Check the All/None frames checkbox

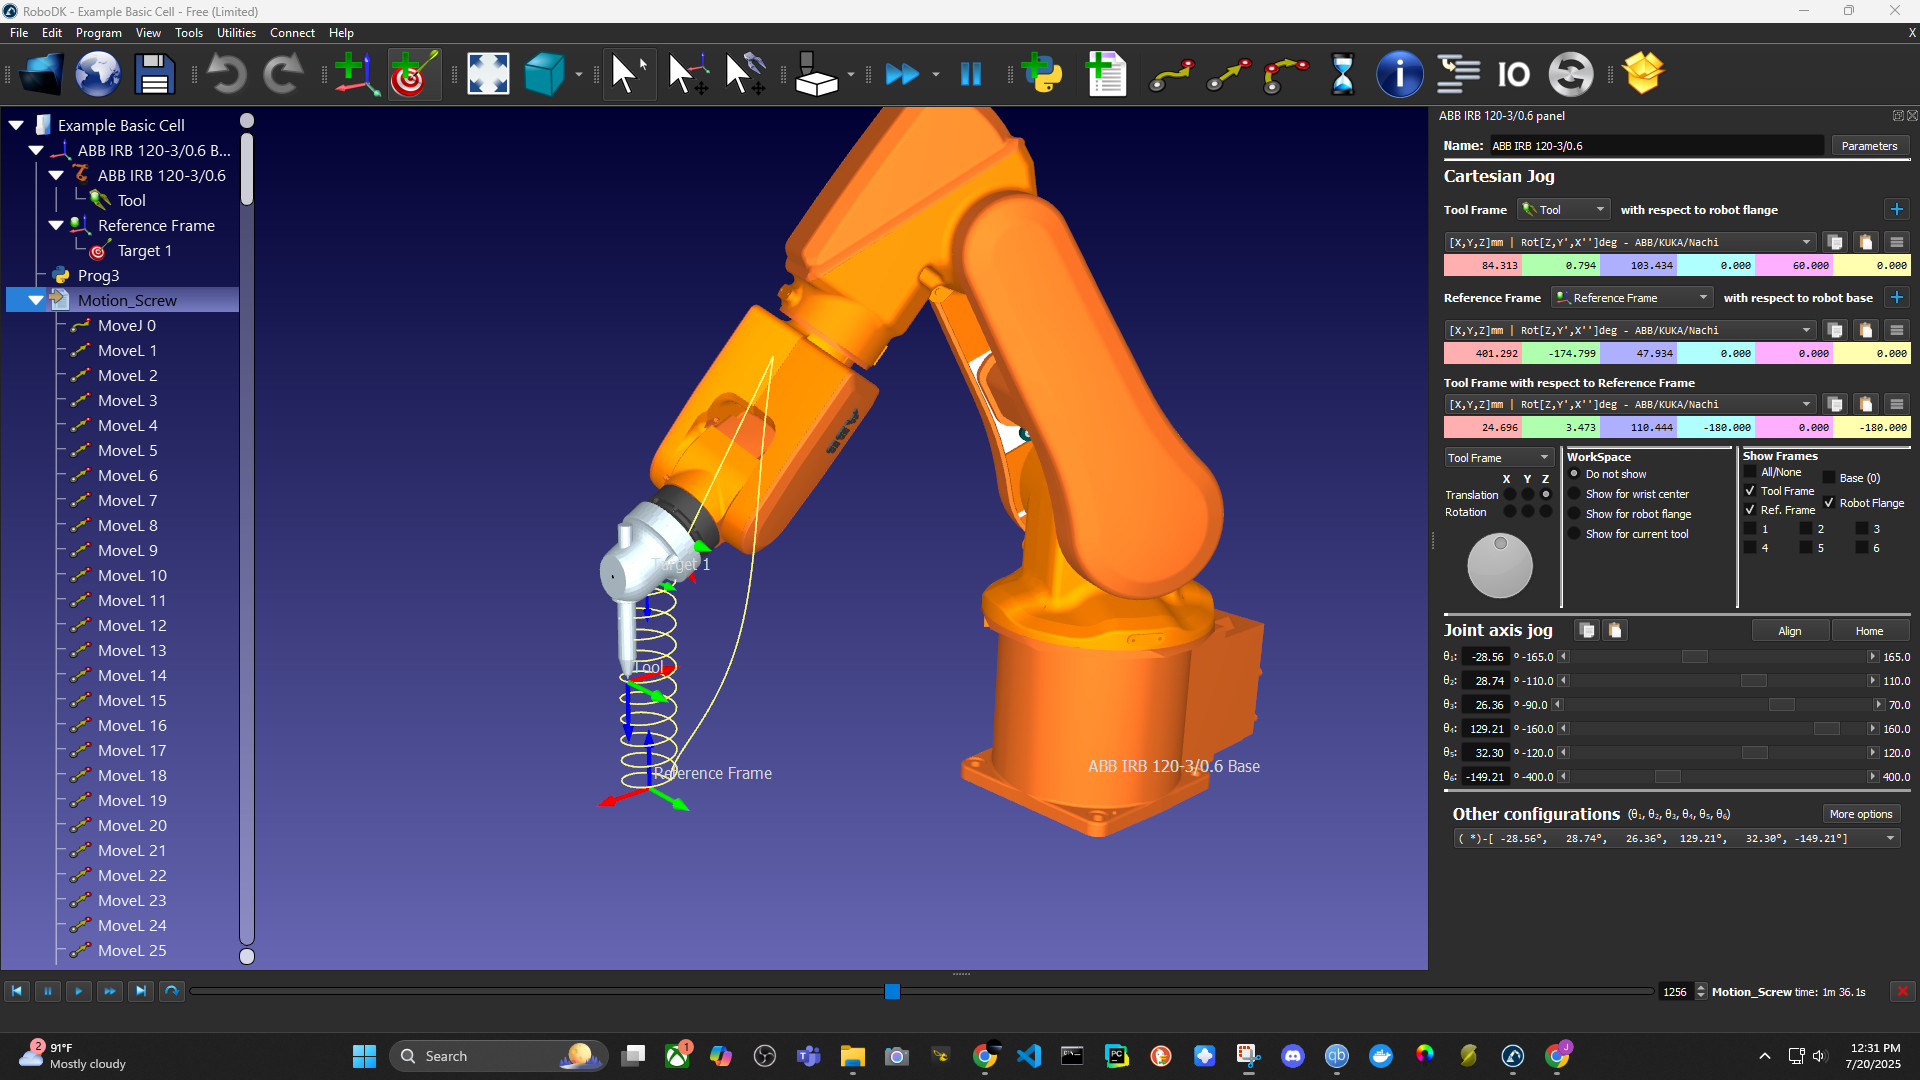click(1750, 471)
